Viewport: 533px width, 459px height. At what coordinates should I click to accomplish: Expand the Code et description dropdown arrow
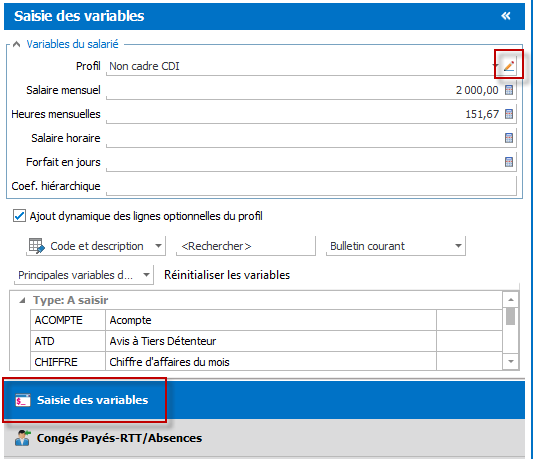(x=158, y=246)
